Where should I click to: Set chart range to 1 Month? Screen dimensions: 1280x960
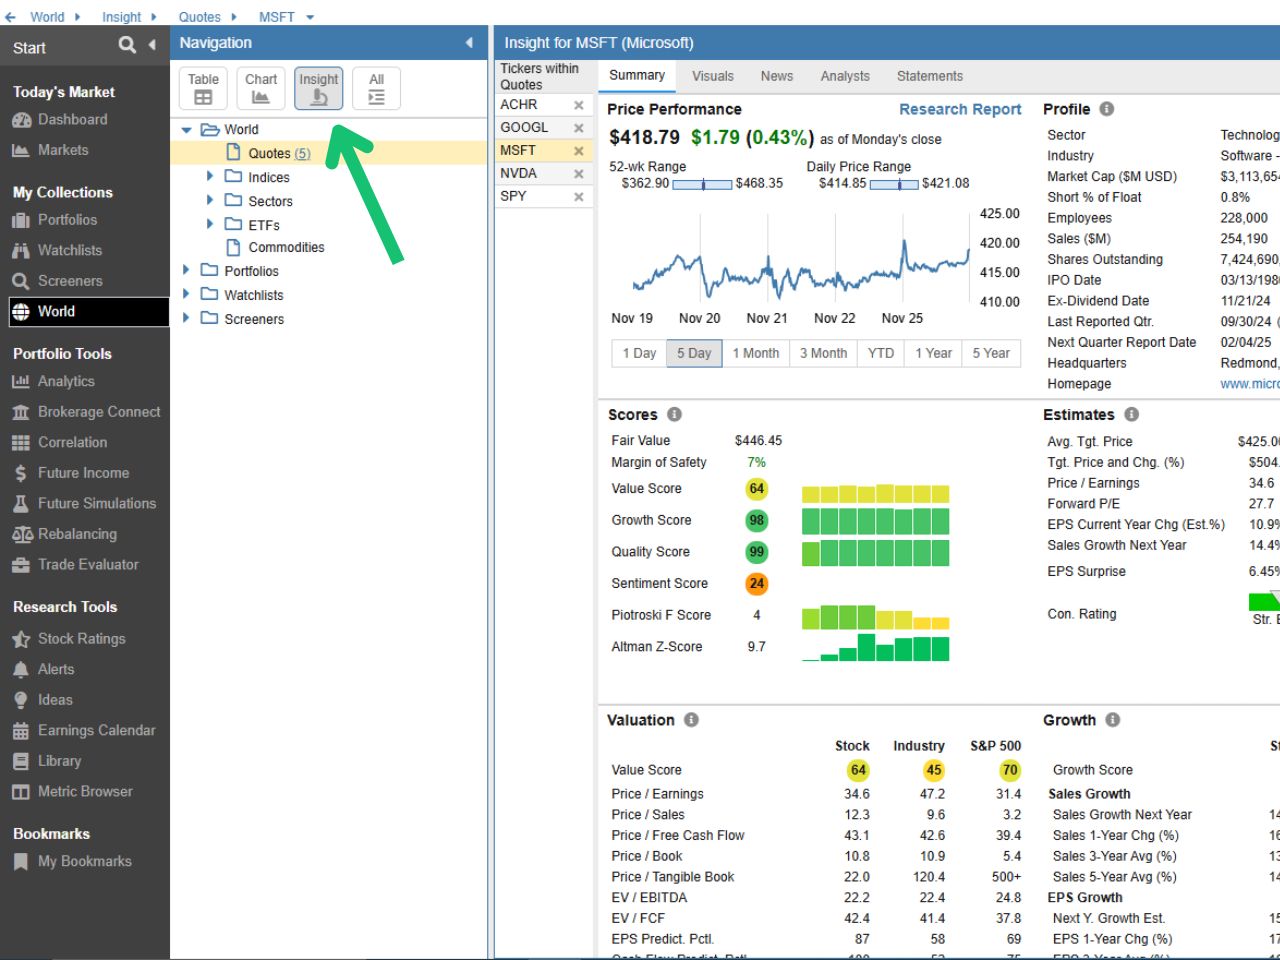756,353
